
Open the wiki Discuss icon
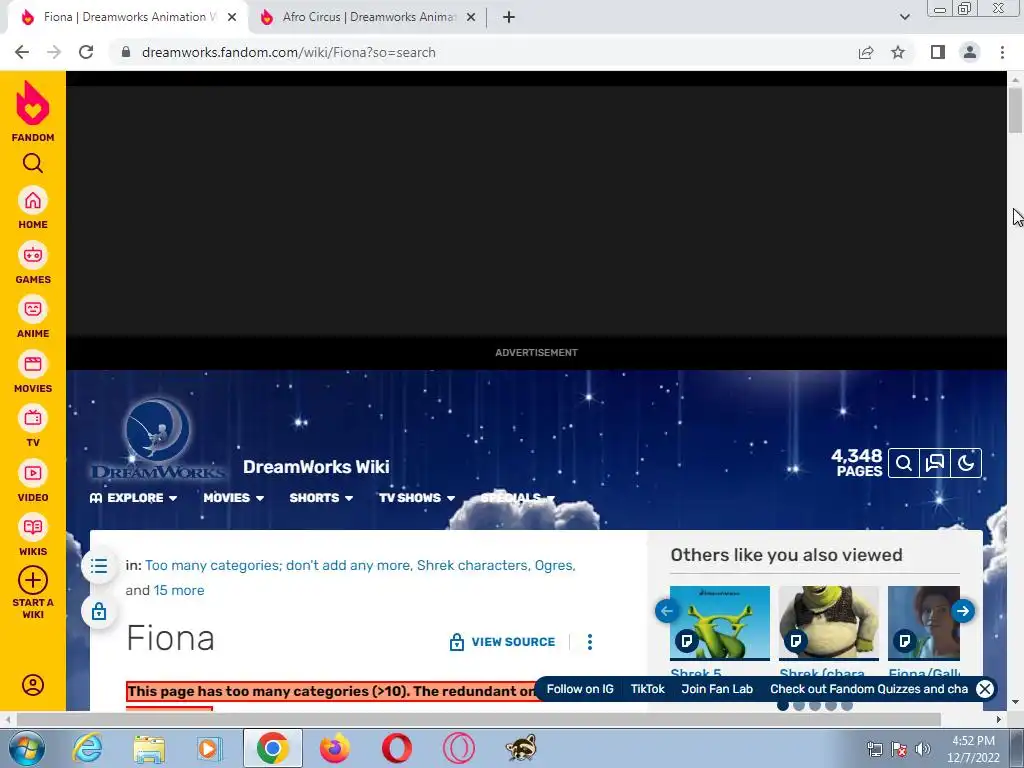tap(935, 463)
